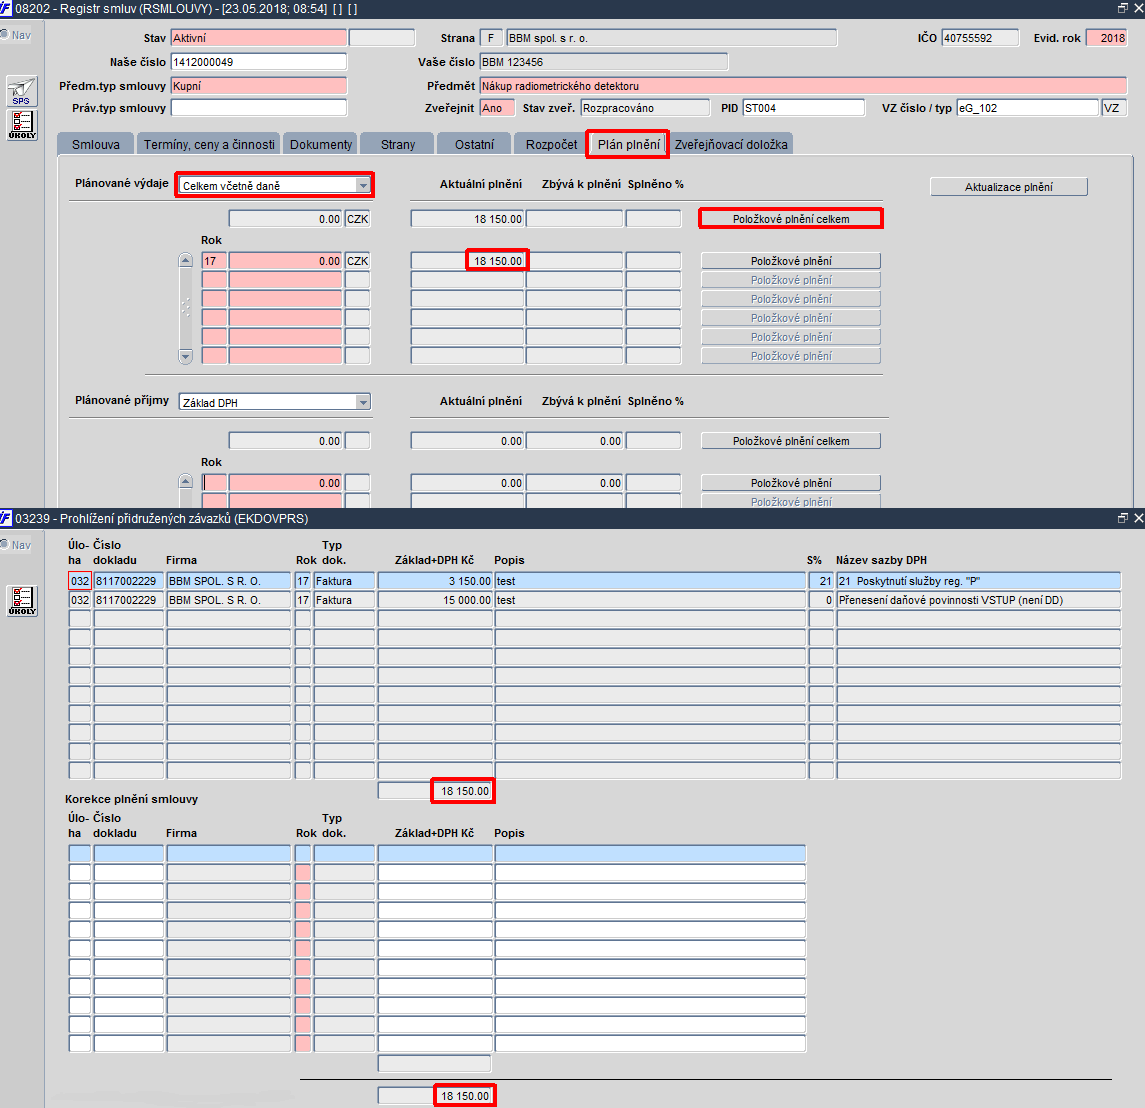Click the VZ číslo field eG_102
Screen dimensions: 1145x1108
[1027, 108]
